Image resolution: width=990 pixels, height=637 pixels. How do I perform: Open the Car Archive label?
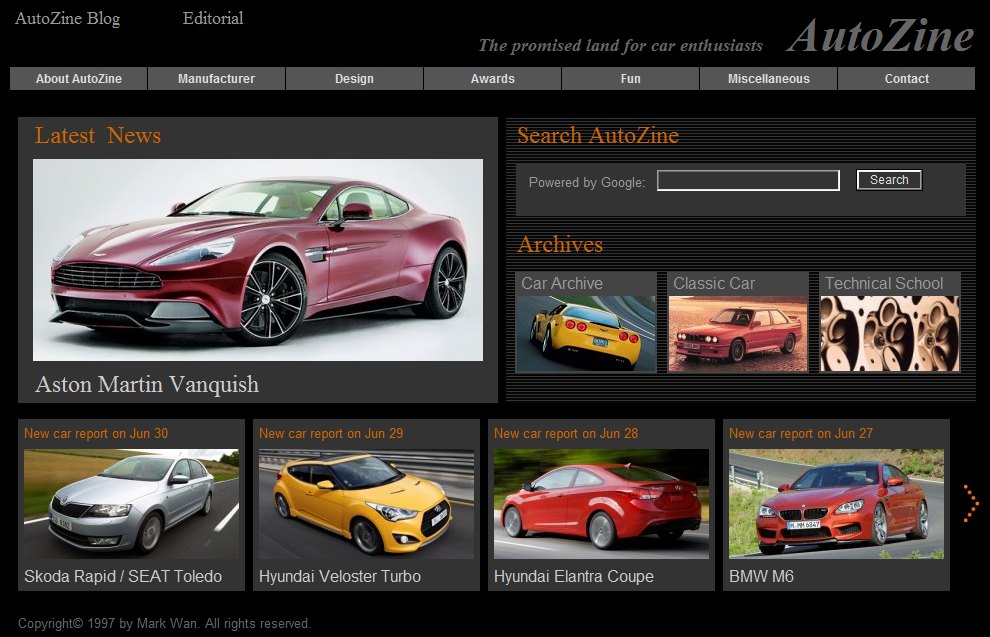click(x=562, y=283)
